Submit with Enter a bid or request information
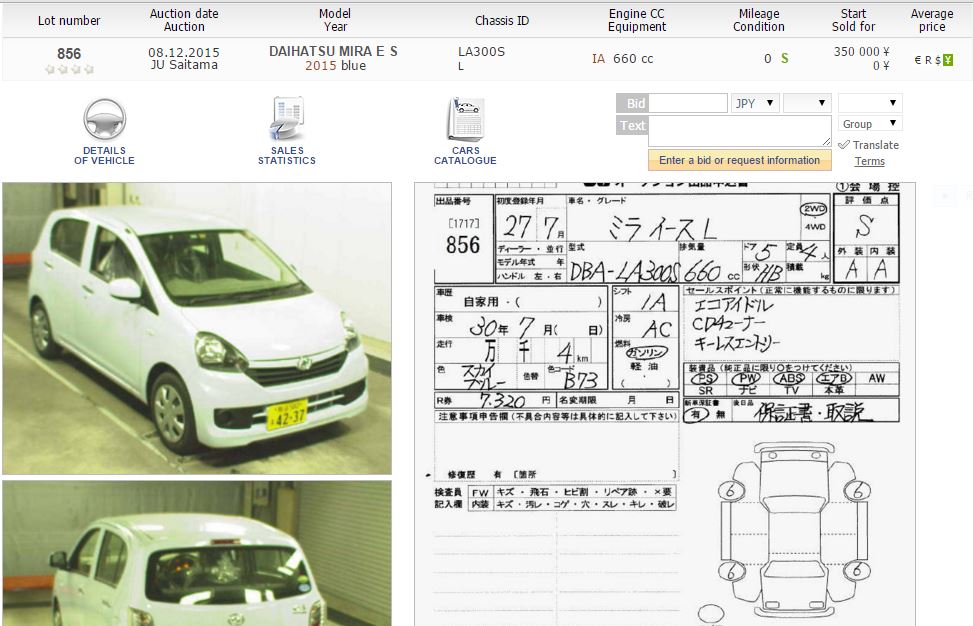The height and width of the screenshot is (626, 973). pos(740,160)
